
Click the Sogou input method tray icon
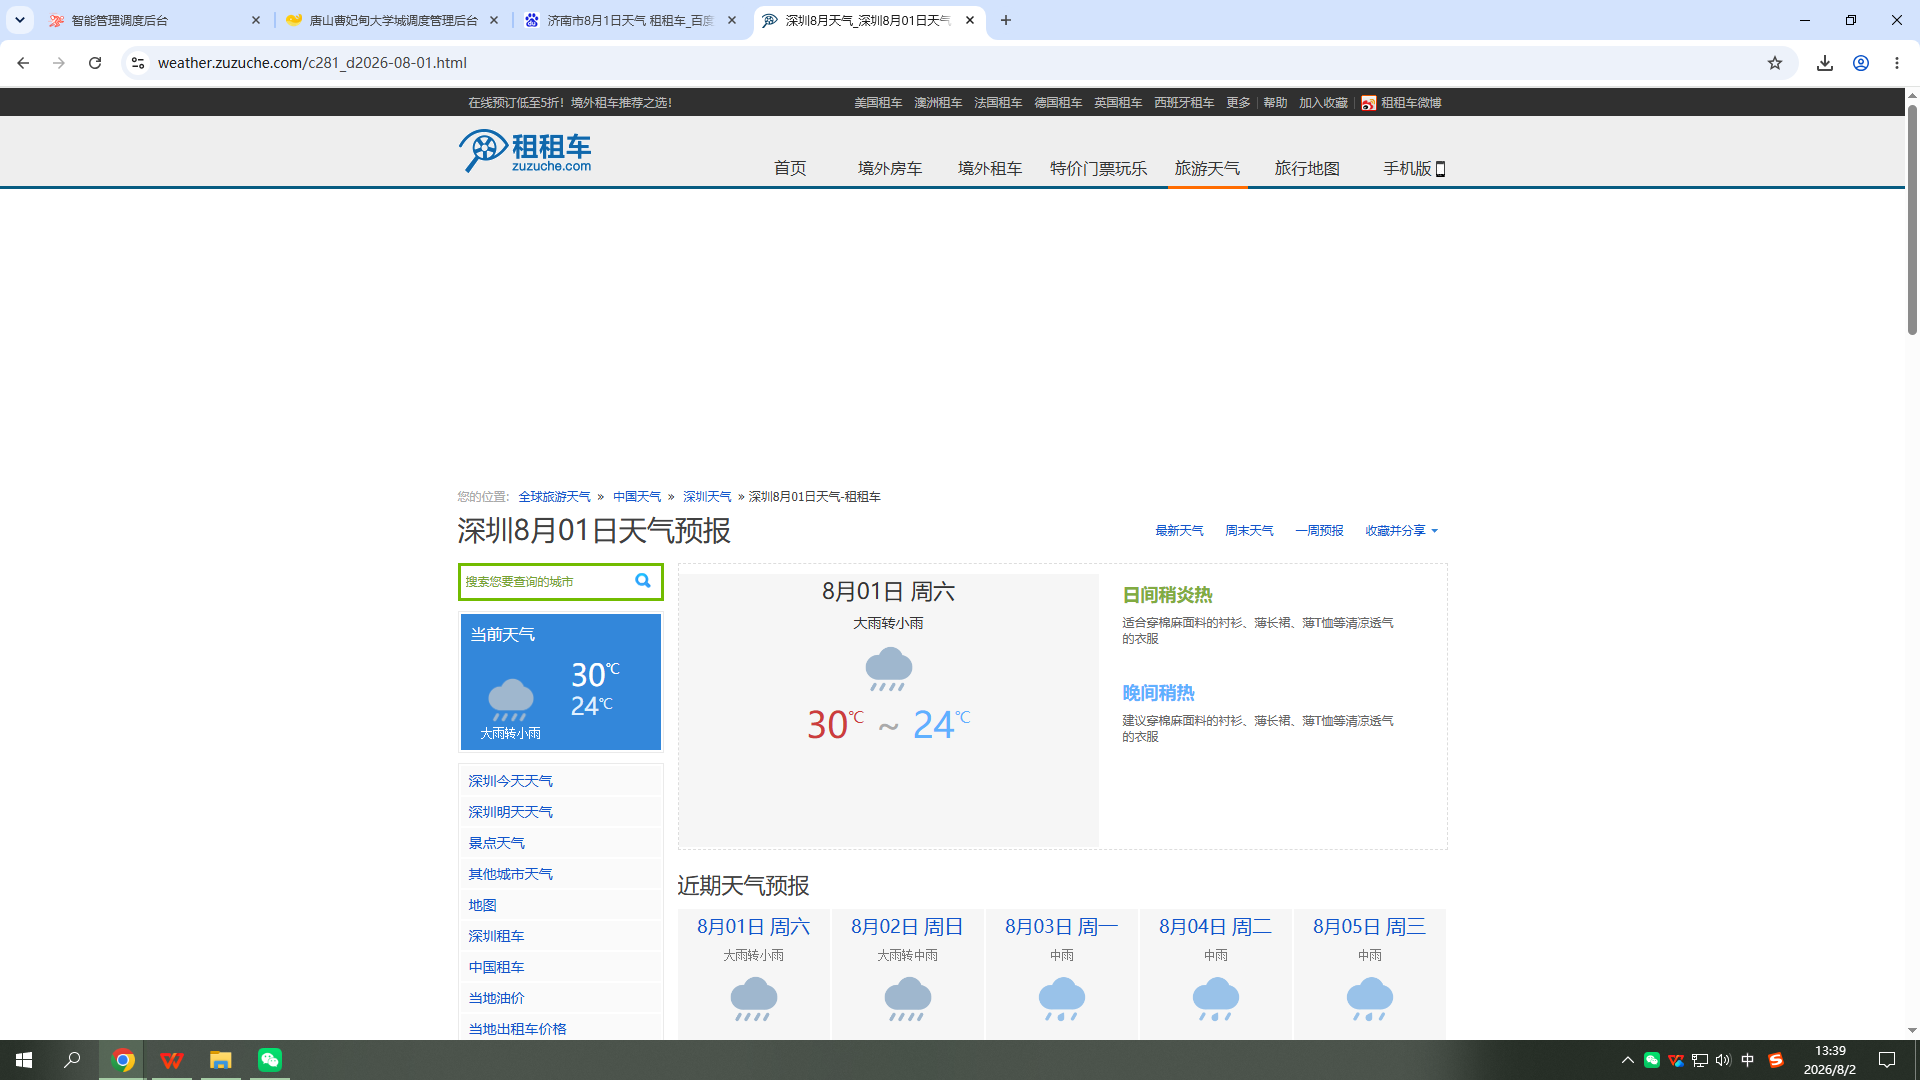(1776, 1060)
